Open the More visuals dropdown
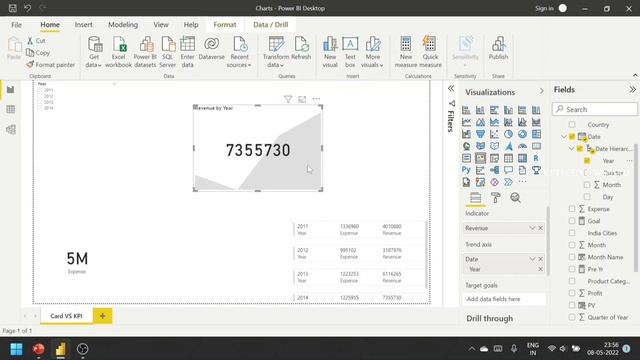The width and height of the screenshot is (640, 360). tap(373, 52)
